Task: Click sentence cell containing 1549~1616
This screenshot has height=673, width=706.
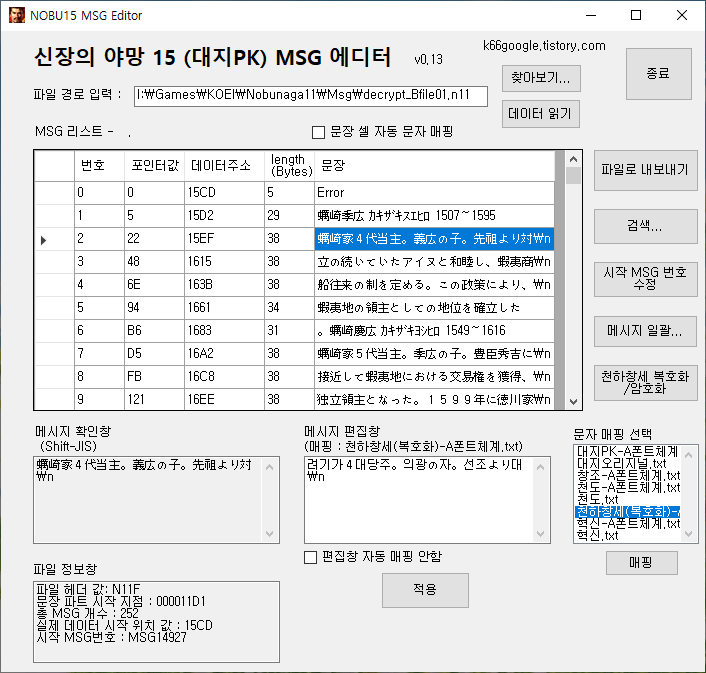Action: tap(434, 330)
